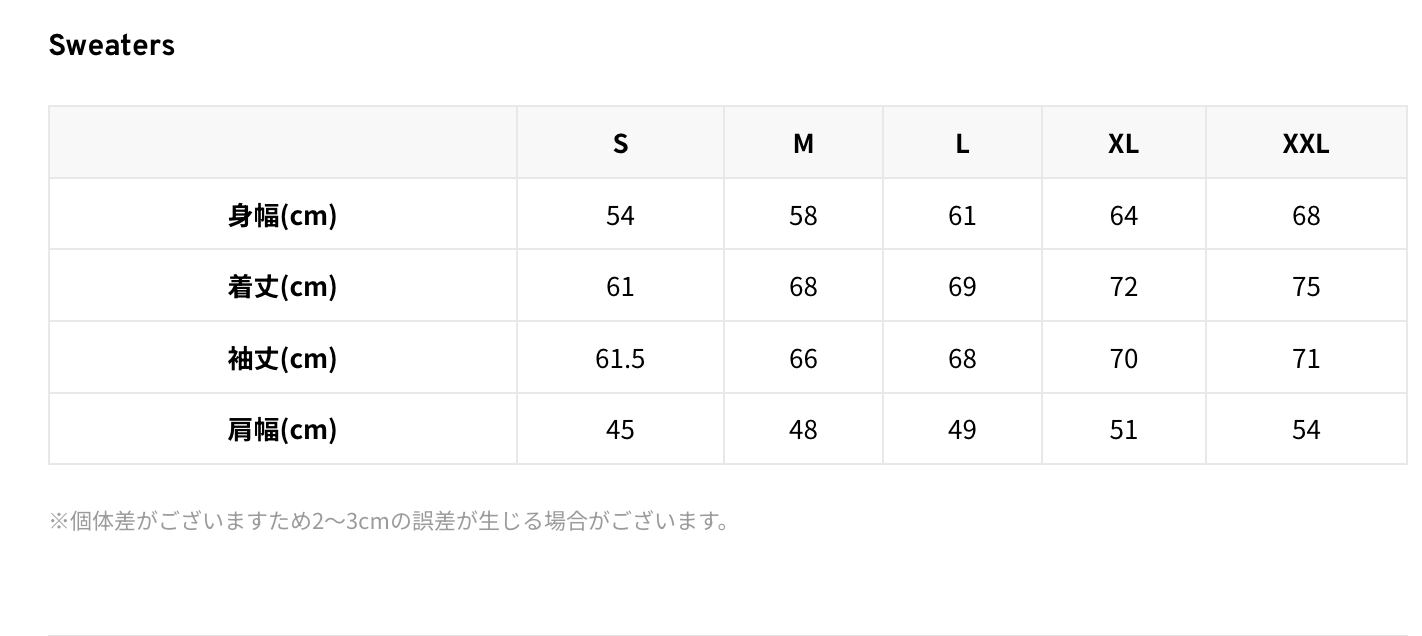This screenshot has width=1422, height=636.
Task: Click the 着丈 value 72 for size XL
Action: [x=1124, y=286]
